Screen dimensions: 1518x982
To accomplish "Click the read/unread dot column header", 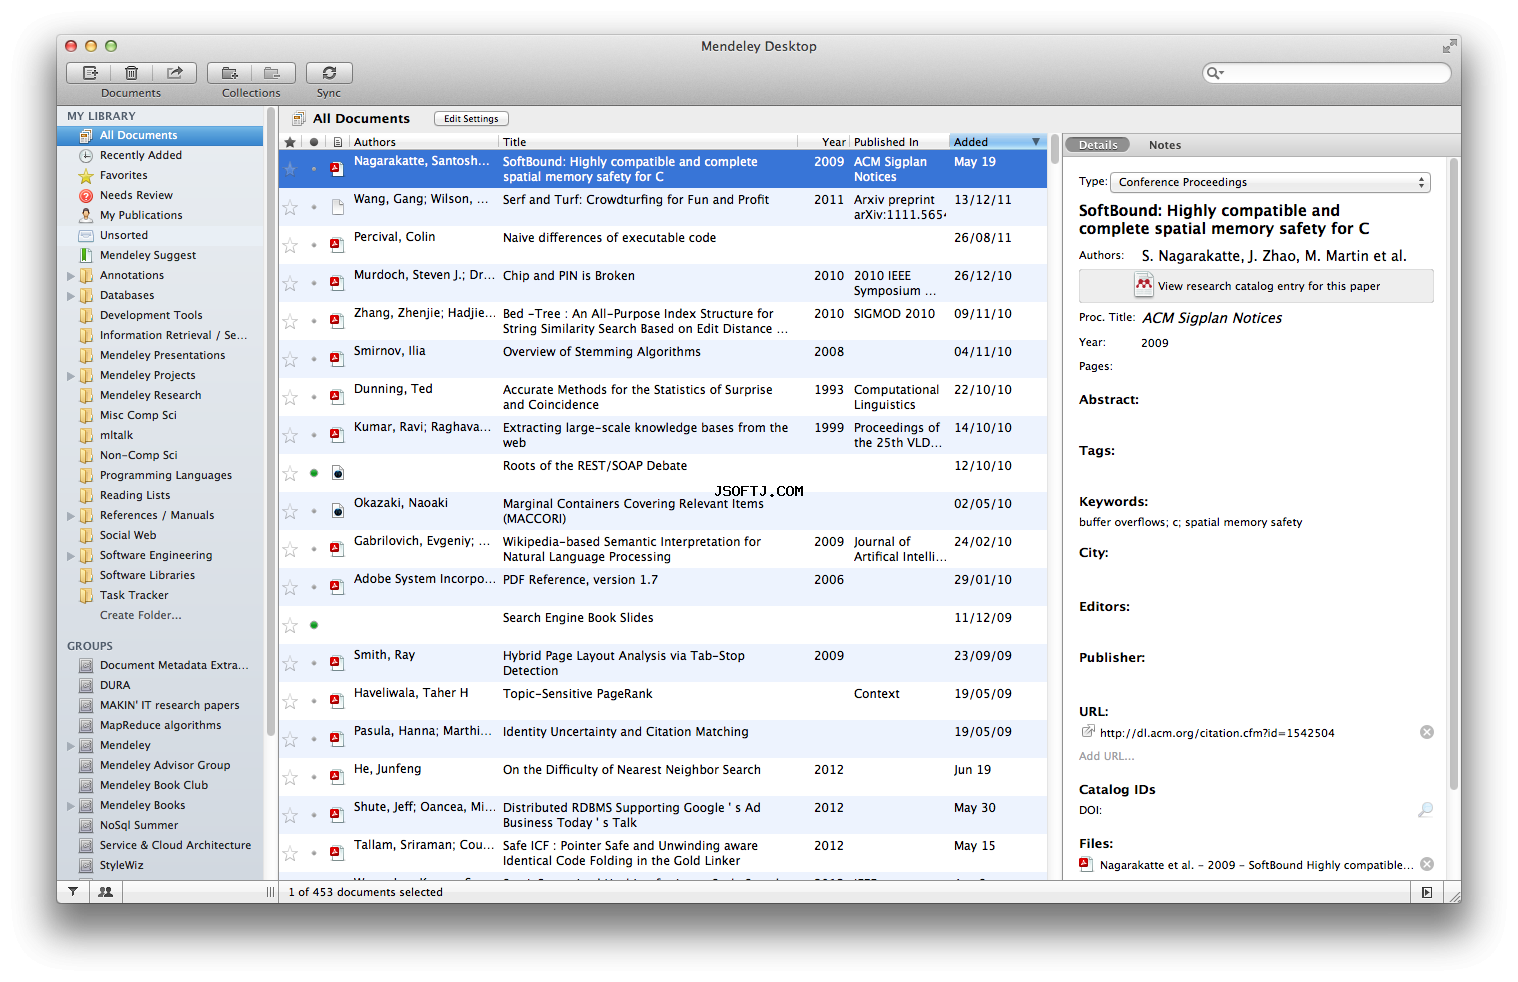I will coord(314,142).
